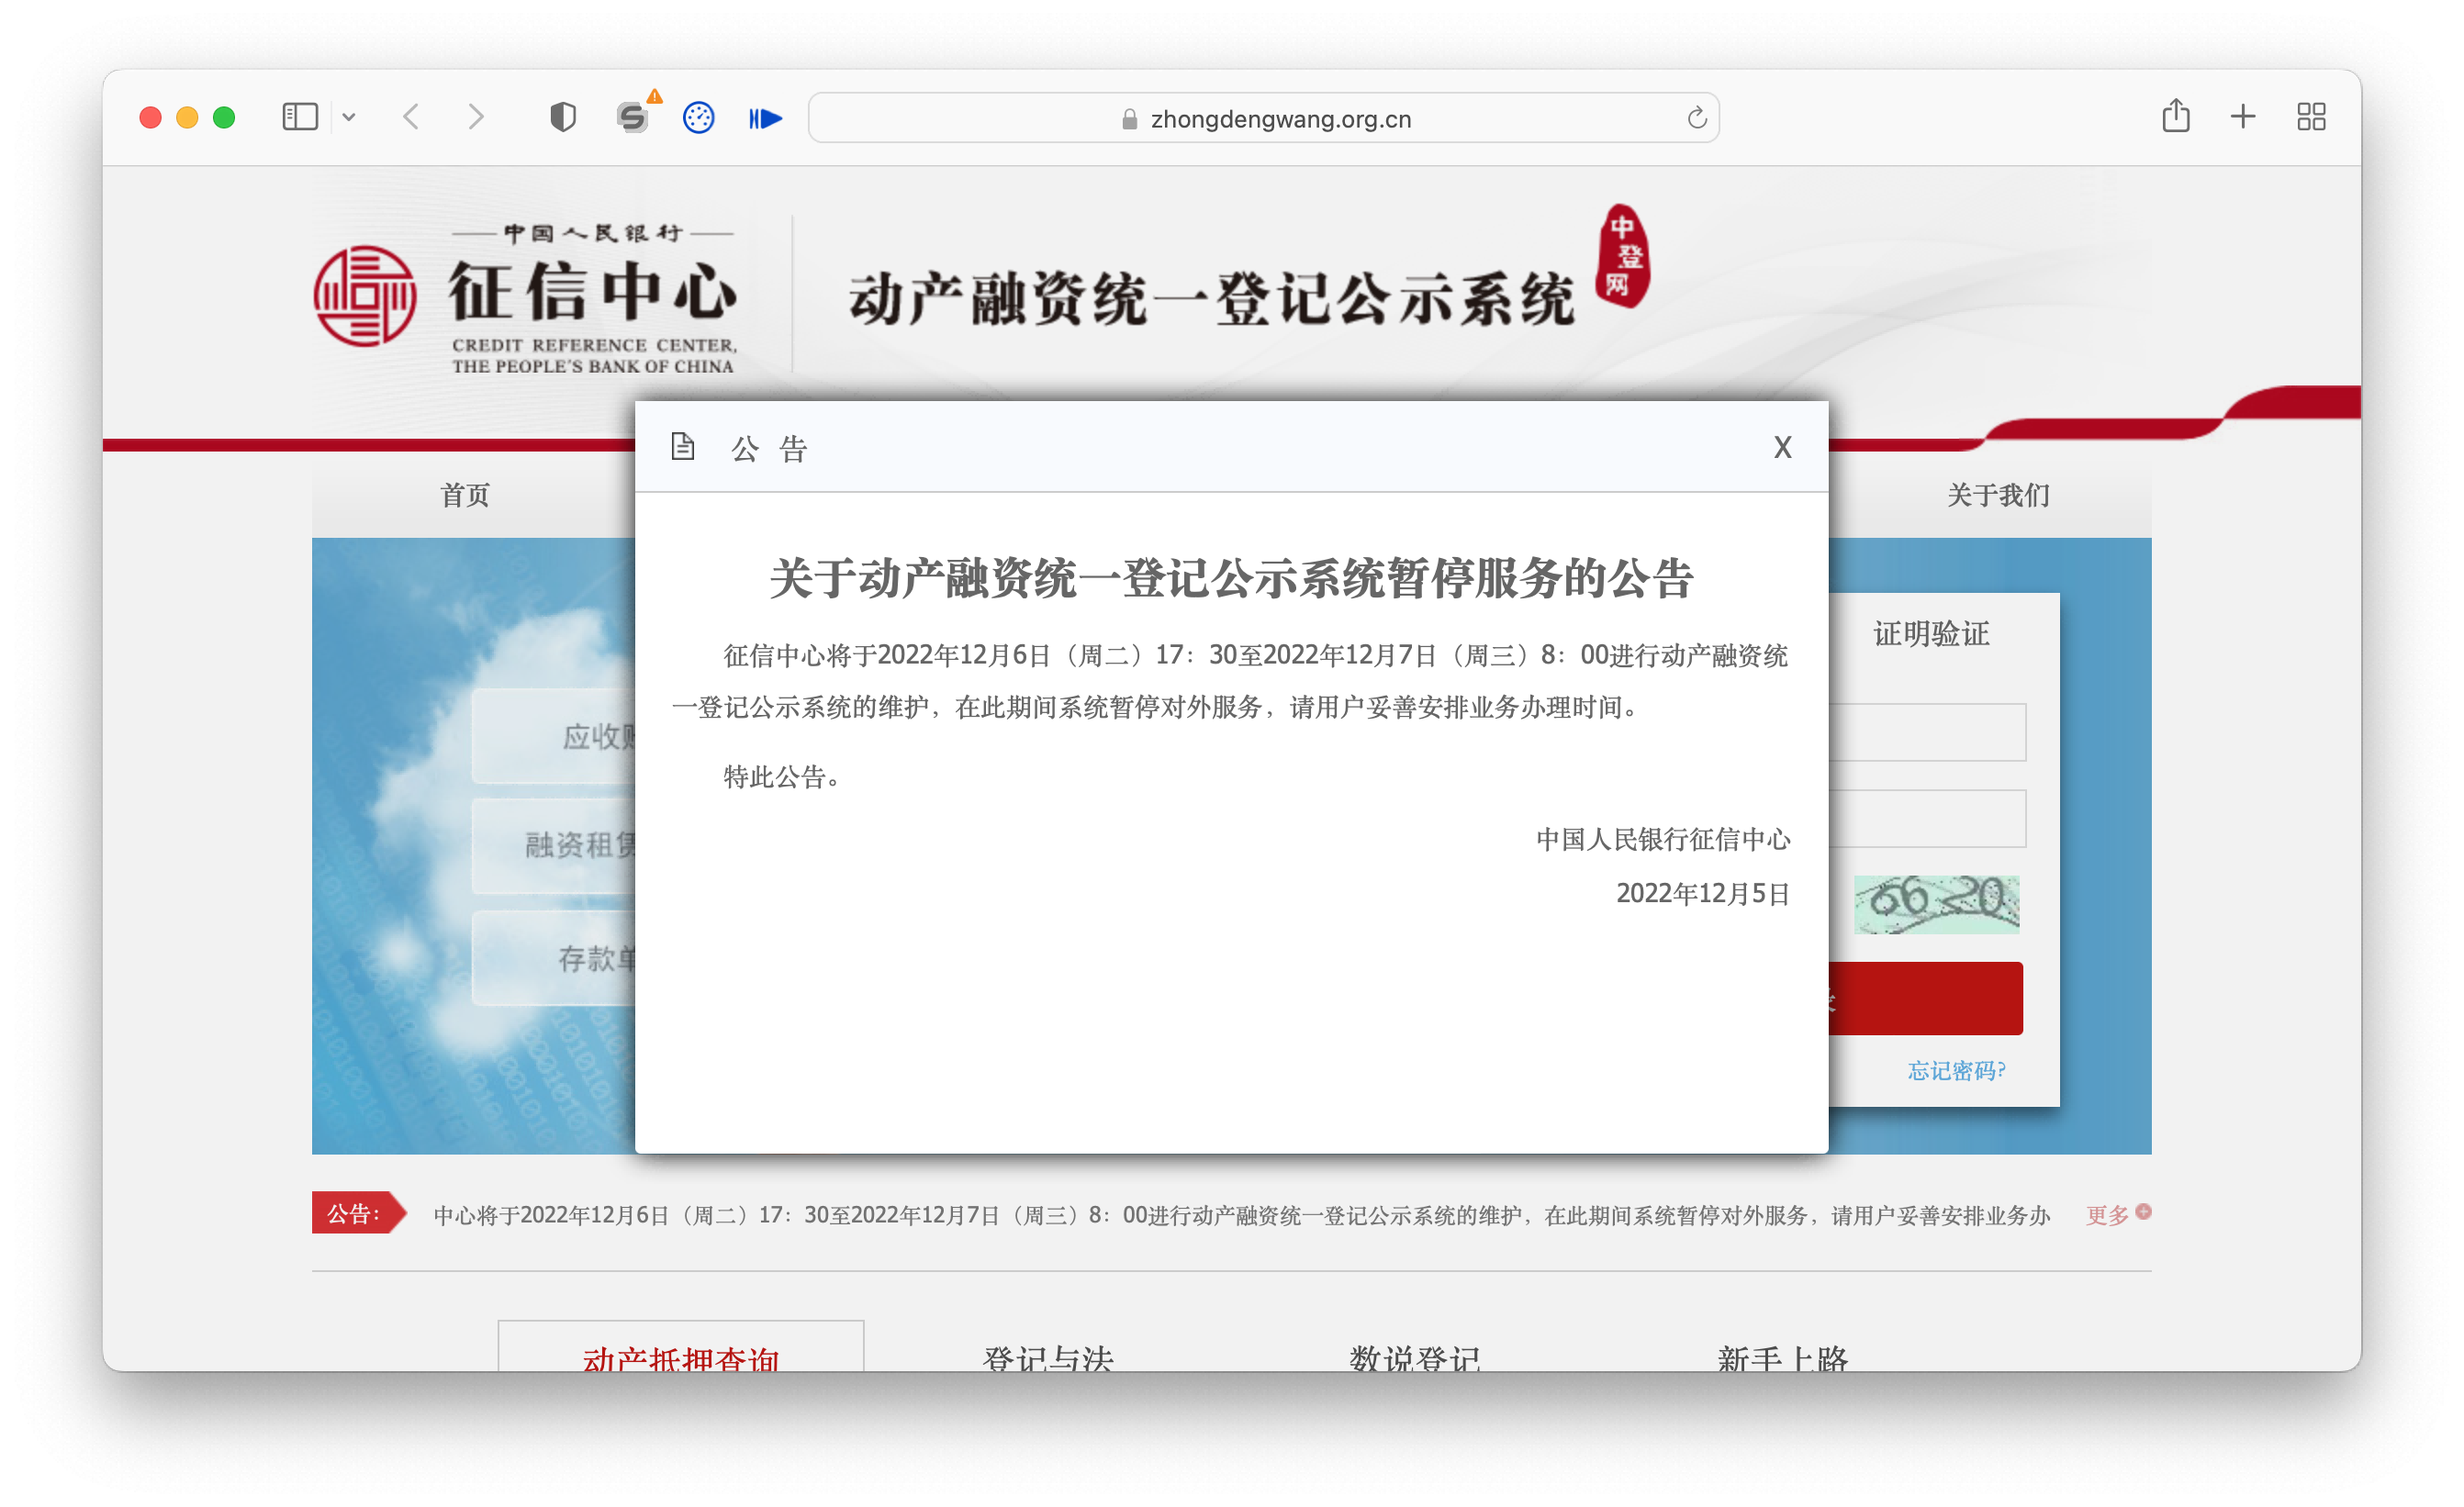Screen dimensions: 2464x1507
Task: Reload the page using the refresh icon
Action: tap(1697, 118)
